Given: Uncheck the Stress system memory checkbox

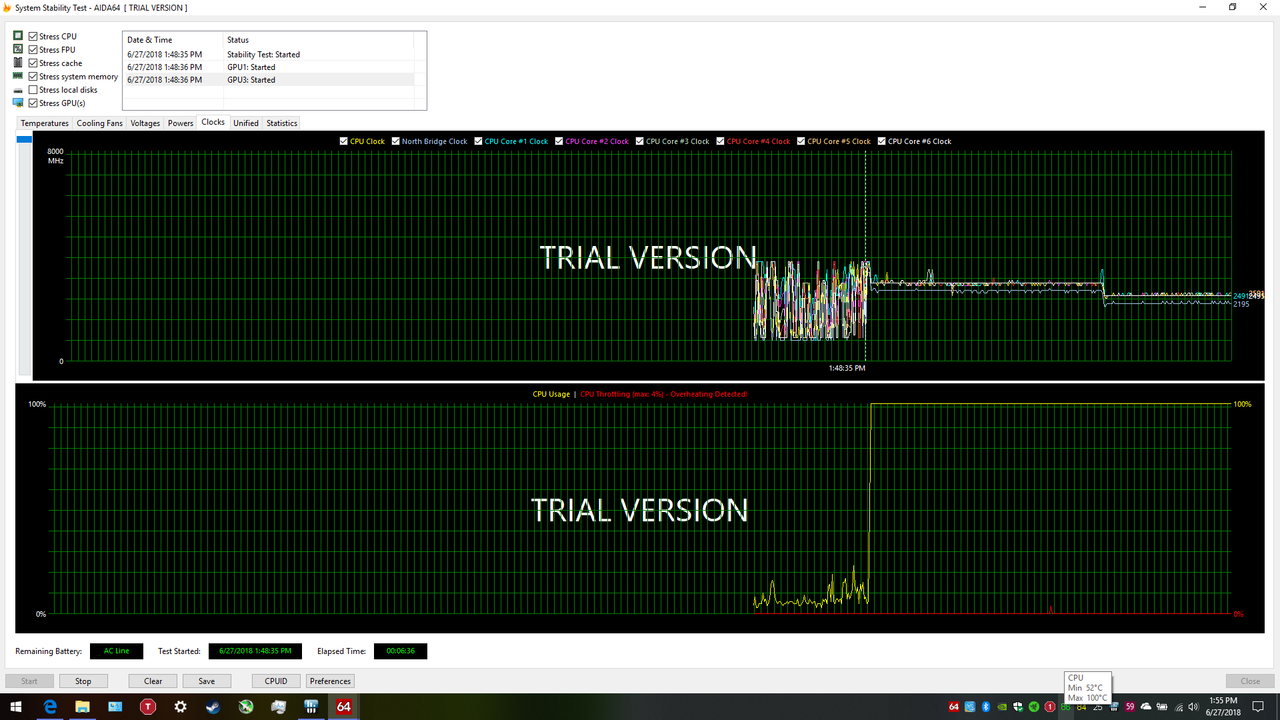Looking at the screenshot, I should [33, 76].
